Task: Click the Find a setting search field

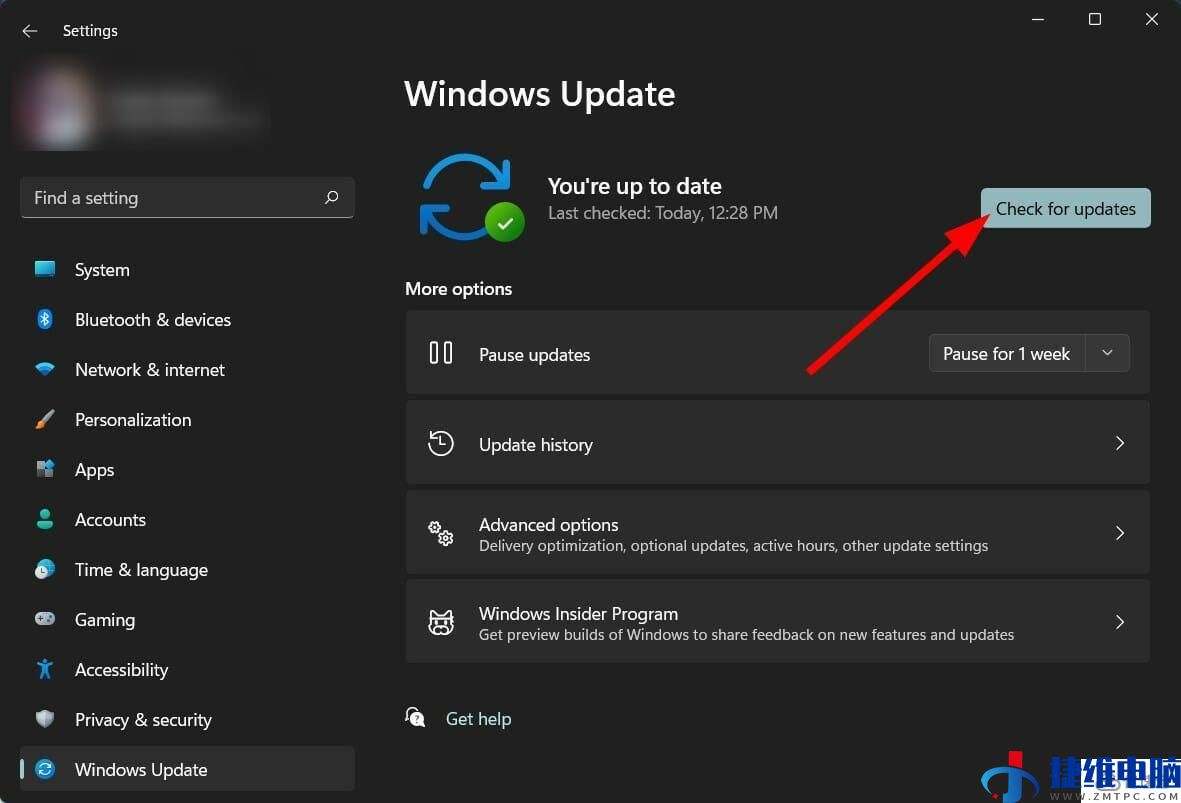Action: pyautogui.click(x=187, y=197)
